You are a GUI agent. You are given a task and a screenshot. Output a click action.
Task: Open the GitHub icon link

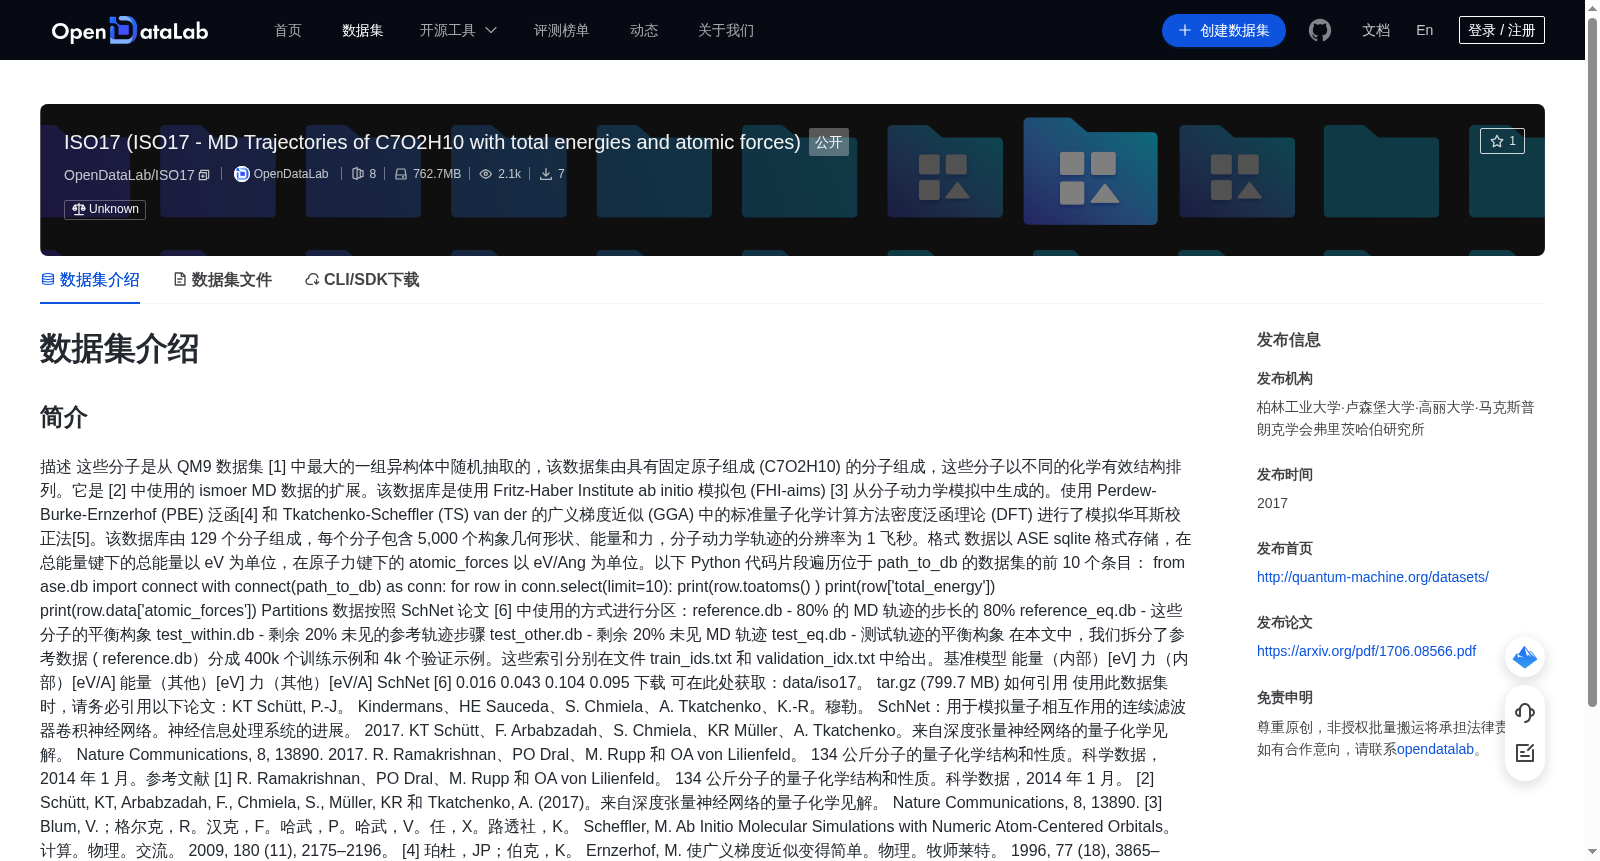tap(1320, 30)
